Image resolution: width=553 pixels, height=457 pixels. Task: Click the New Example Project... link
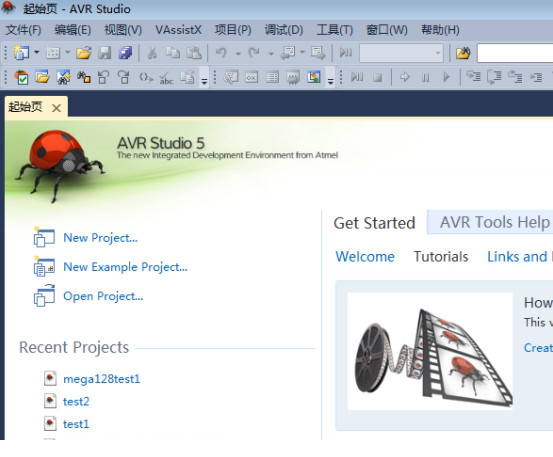point(125,267)
